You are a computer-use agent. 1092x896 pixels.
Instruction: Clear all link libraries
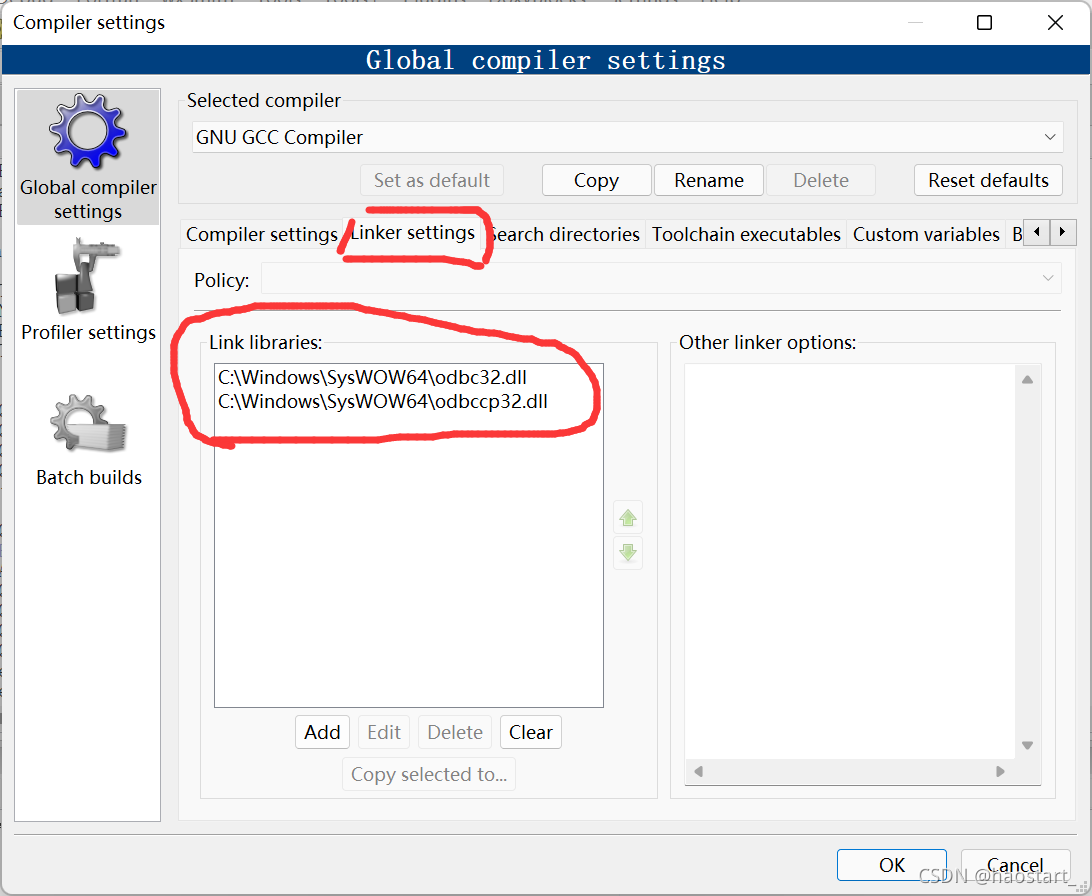tap(531, 732)
